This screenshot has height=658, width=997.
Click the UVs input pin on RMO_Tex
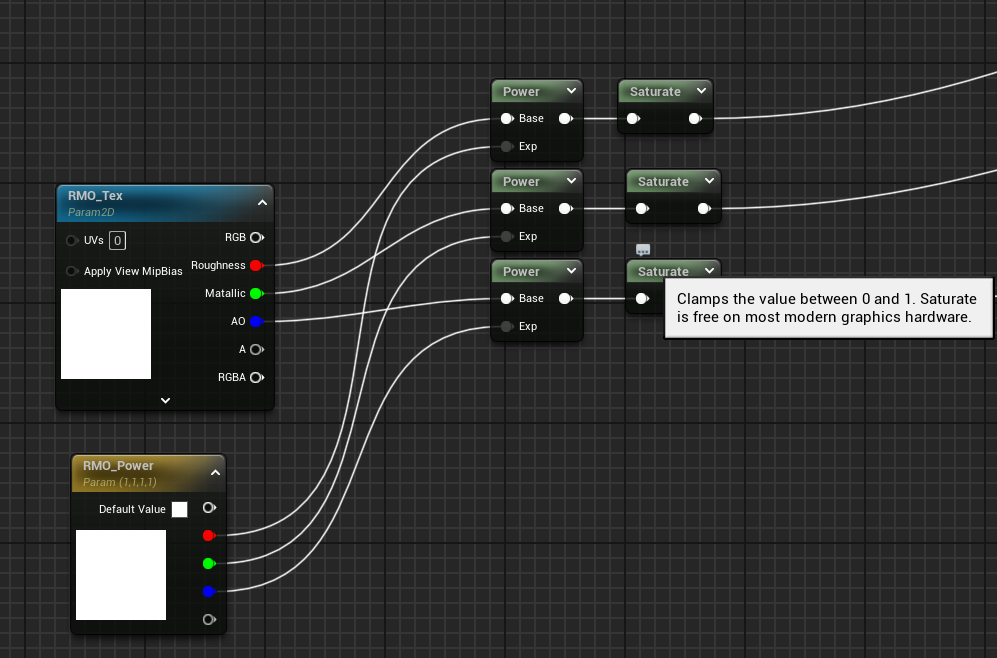pos(72,240)
